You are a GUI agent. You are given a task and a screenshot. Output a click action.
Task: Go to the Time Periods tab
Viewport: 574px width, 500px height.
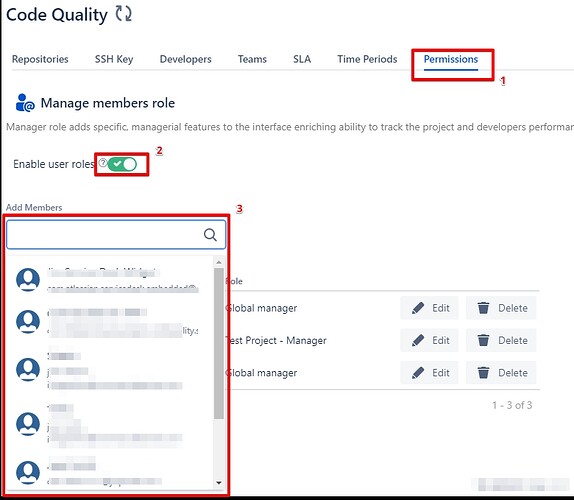point(367,59)
